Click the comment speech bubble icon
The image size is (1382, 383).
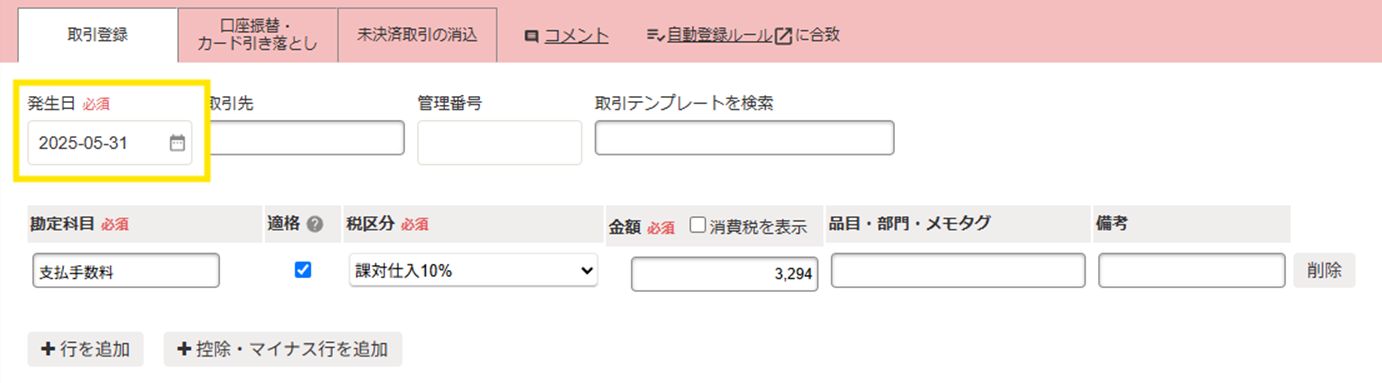[x=532, y=36]
